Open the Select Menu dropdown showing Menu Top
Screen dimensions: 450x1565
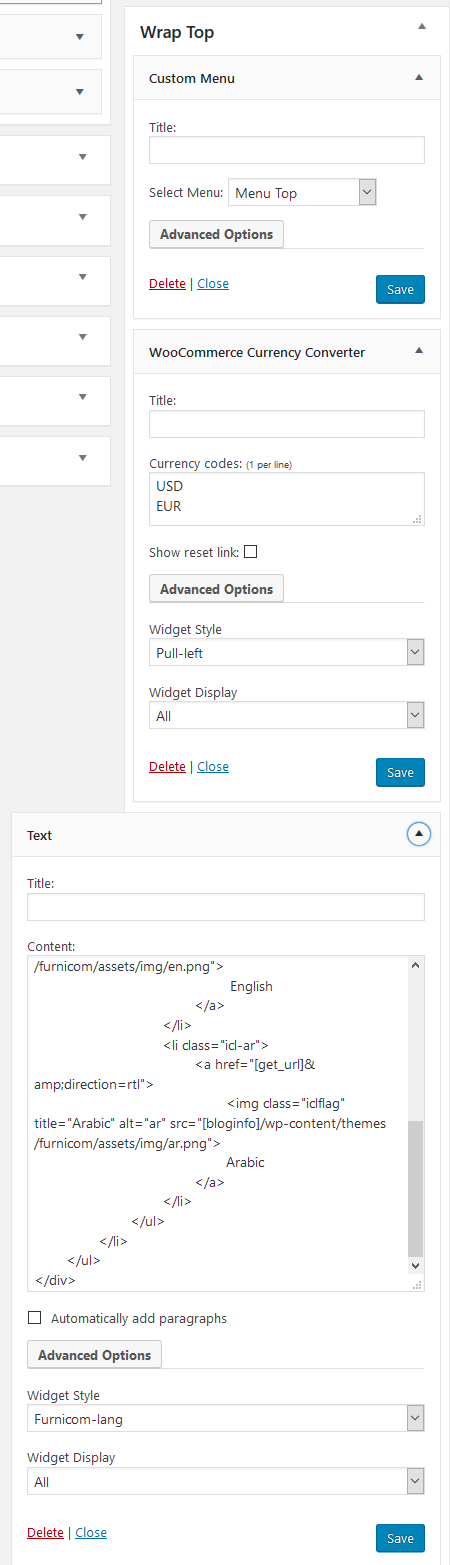(x=302, y=193)
